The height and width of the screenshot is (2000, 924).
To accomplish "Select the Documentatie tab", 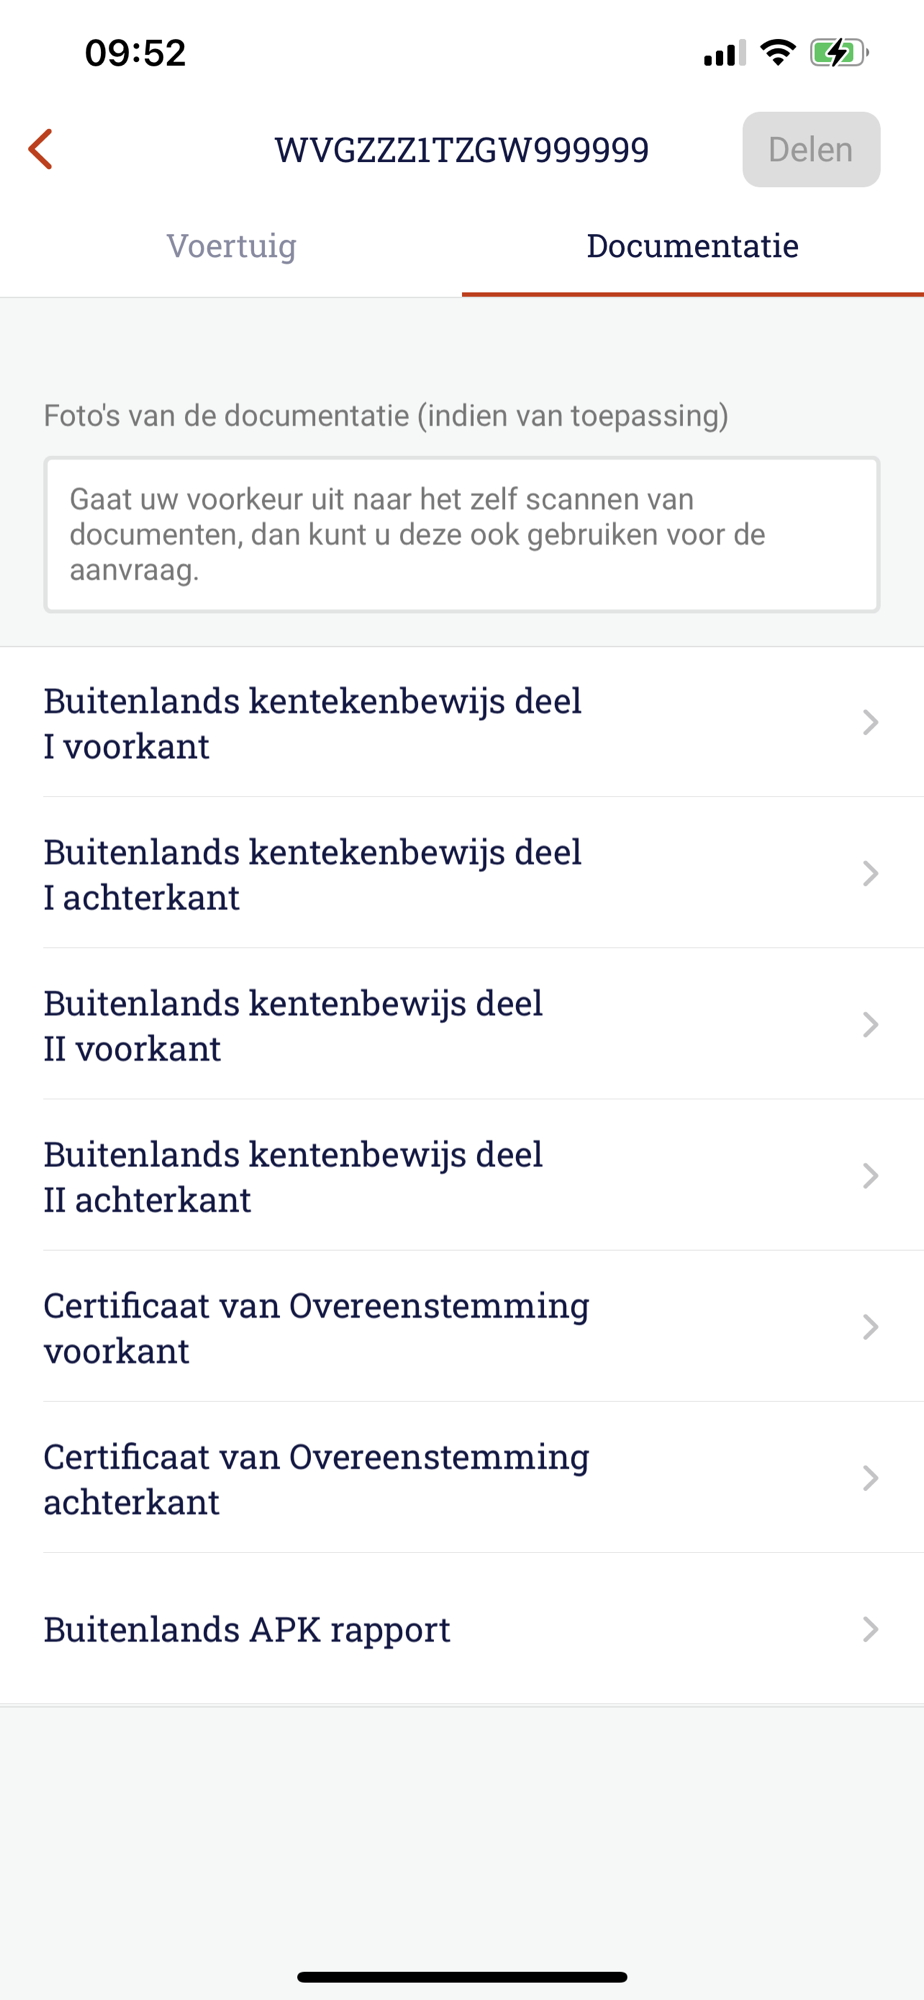I will point(692,246).
